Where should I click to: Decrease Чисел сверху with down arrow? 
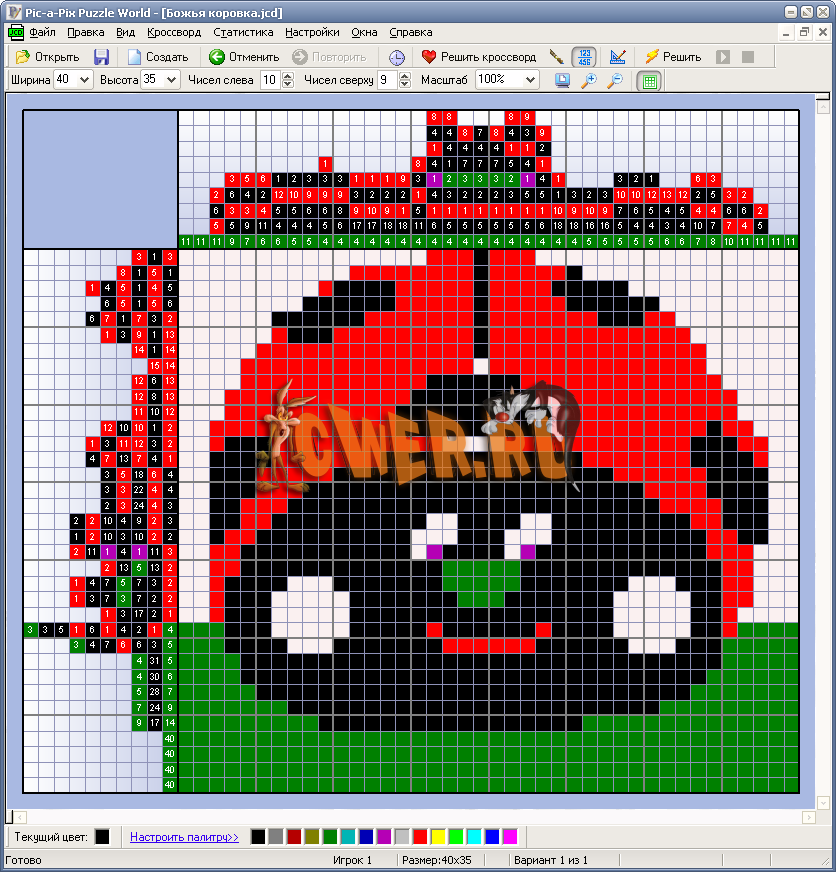tap(405, 84)
